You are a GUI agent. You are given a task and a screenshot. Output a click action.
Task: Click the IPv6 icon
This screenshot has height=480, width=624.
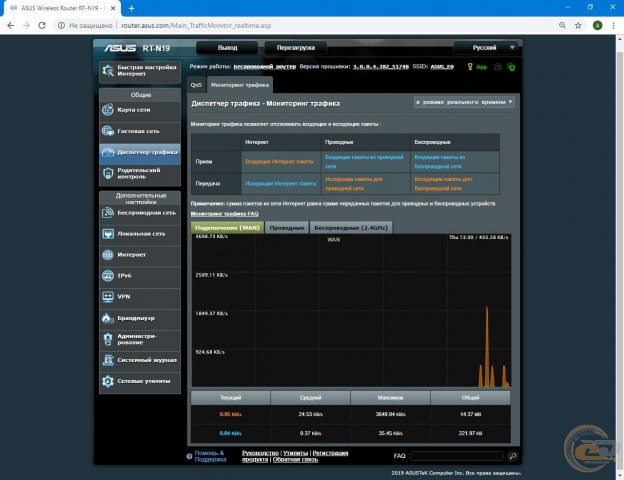coord(108,275)
